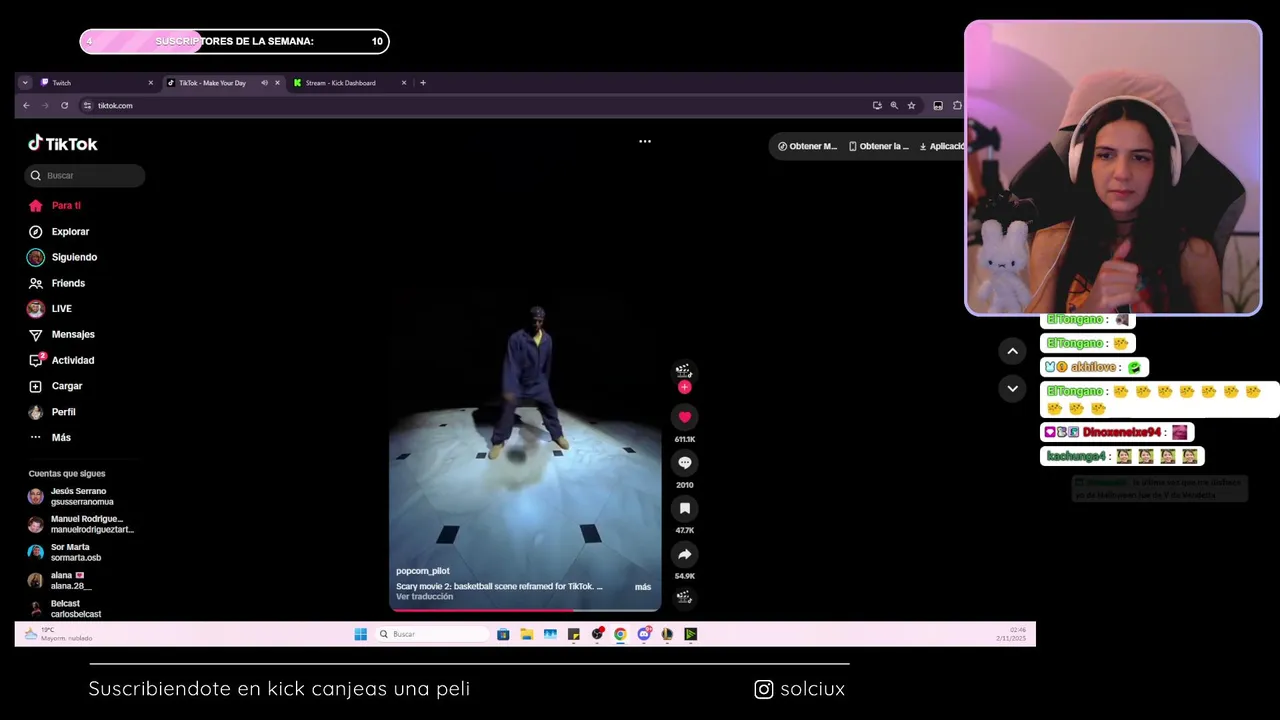The image size is (1280, 720).
Task: Reload the page with refresh icon
Action: (65, 105)
